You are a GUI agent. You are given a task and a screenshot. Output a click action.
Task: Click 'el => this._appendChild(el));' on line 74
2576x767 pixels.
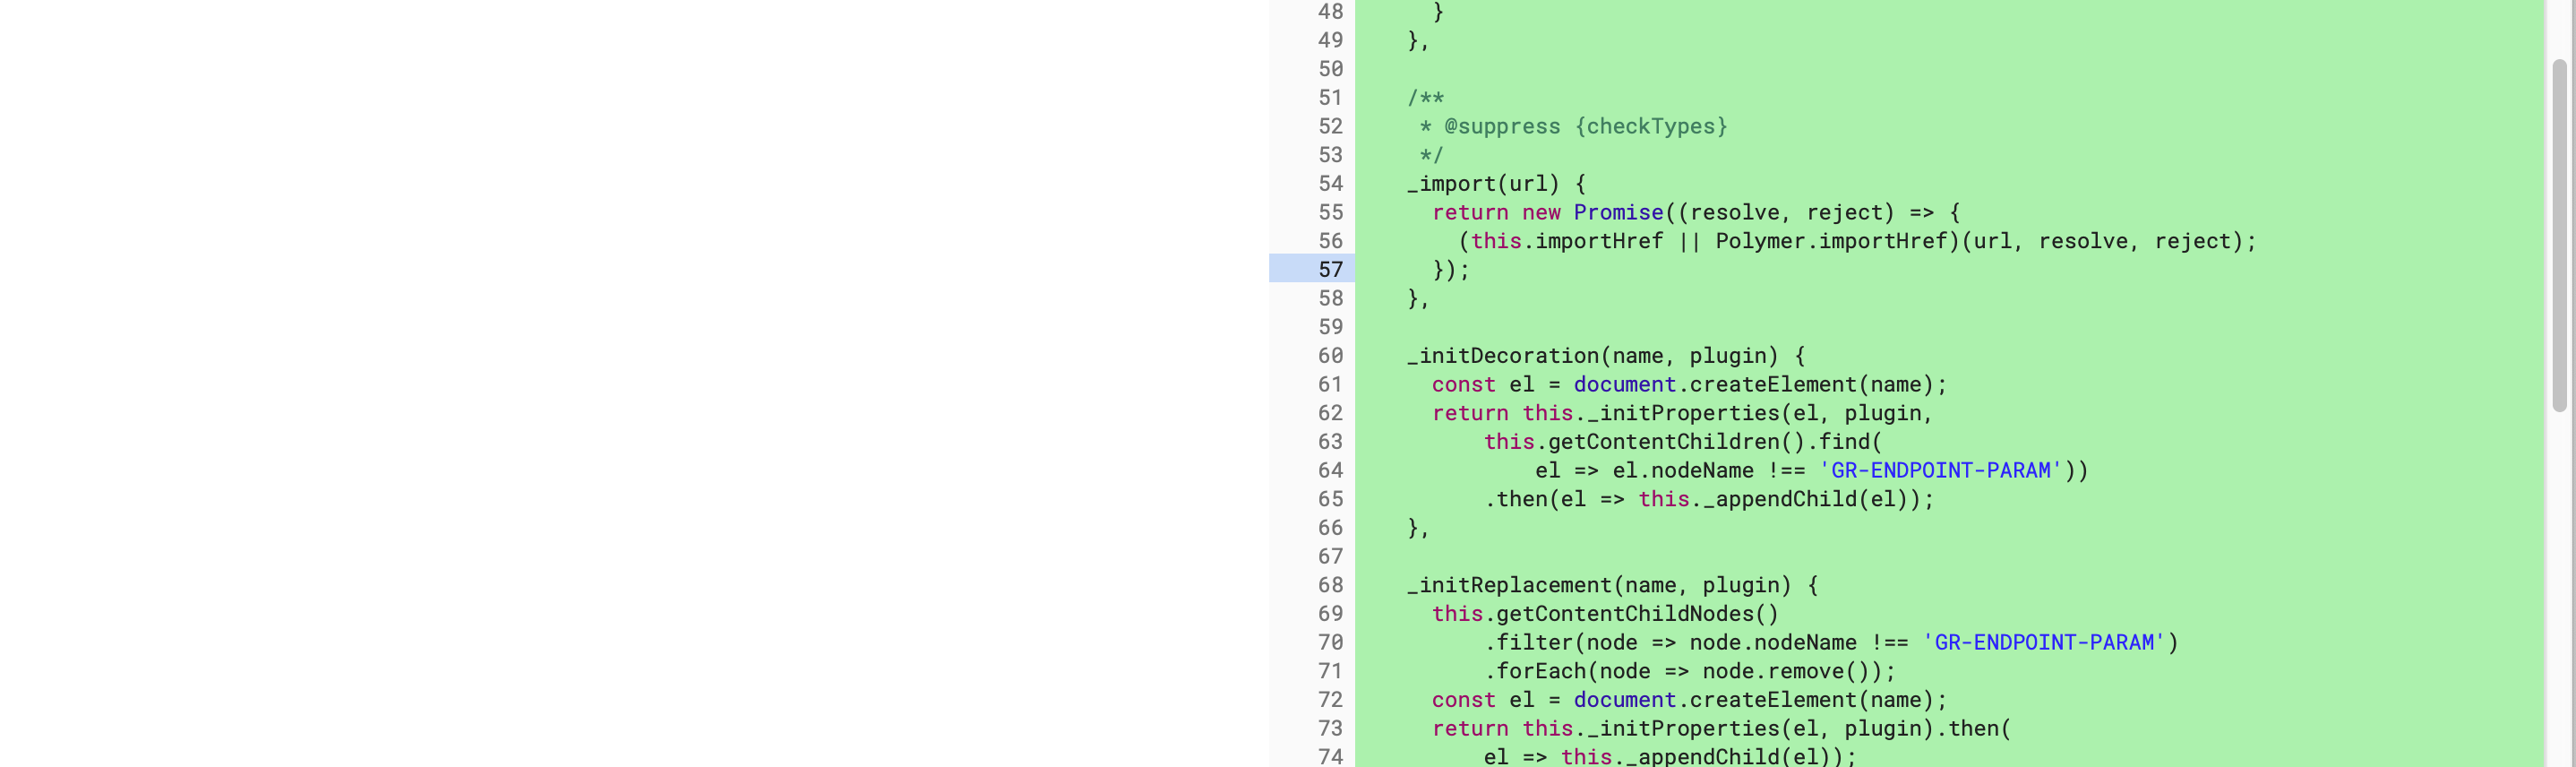tap(1670, 756)
